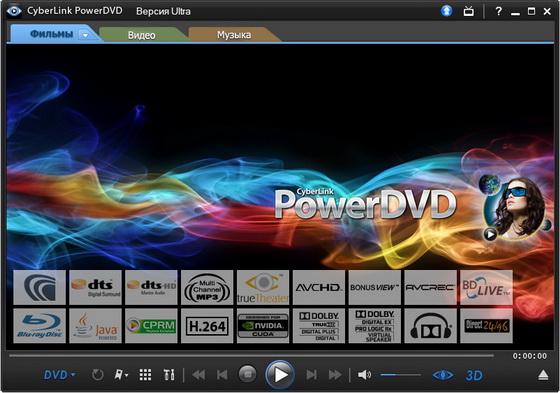
Task: Click the small globe icon near promo
Action: 489,184
